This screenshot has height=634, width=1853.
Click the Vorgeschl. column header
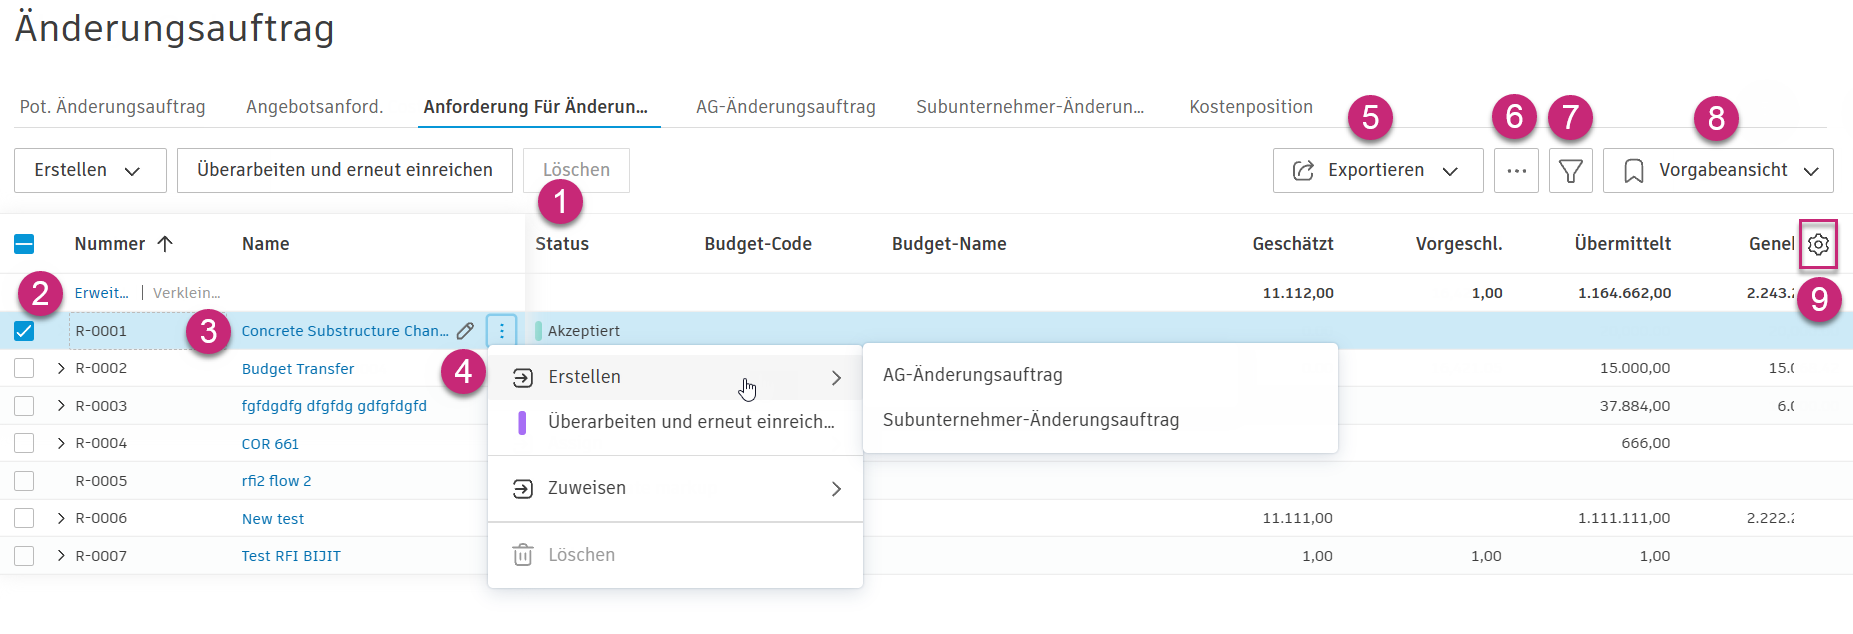(x=1459, y=244)
